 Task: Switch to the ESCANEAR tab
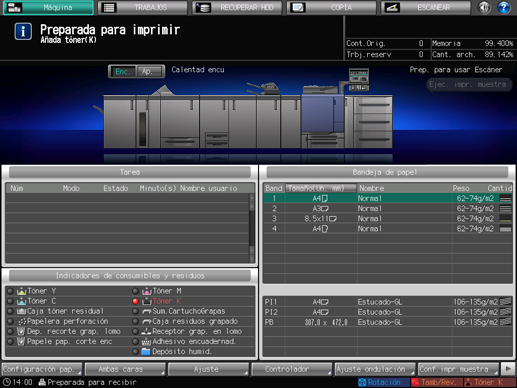(426, 8)
